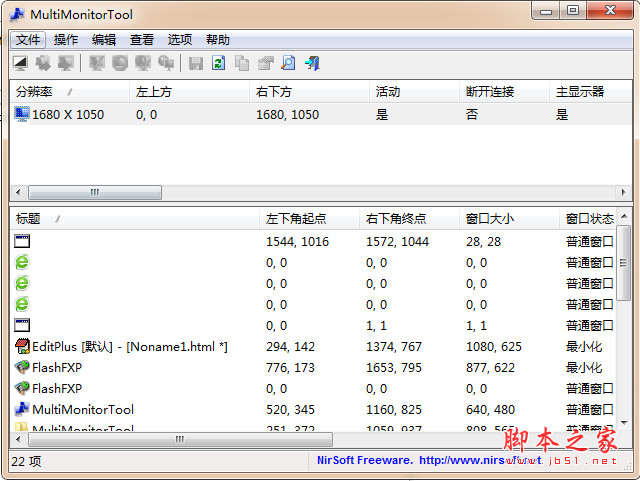Sort by the 主显示器 column header
640x481 pixels.
click(590, 91)
